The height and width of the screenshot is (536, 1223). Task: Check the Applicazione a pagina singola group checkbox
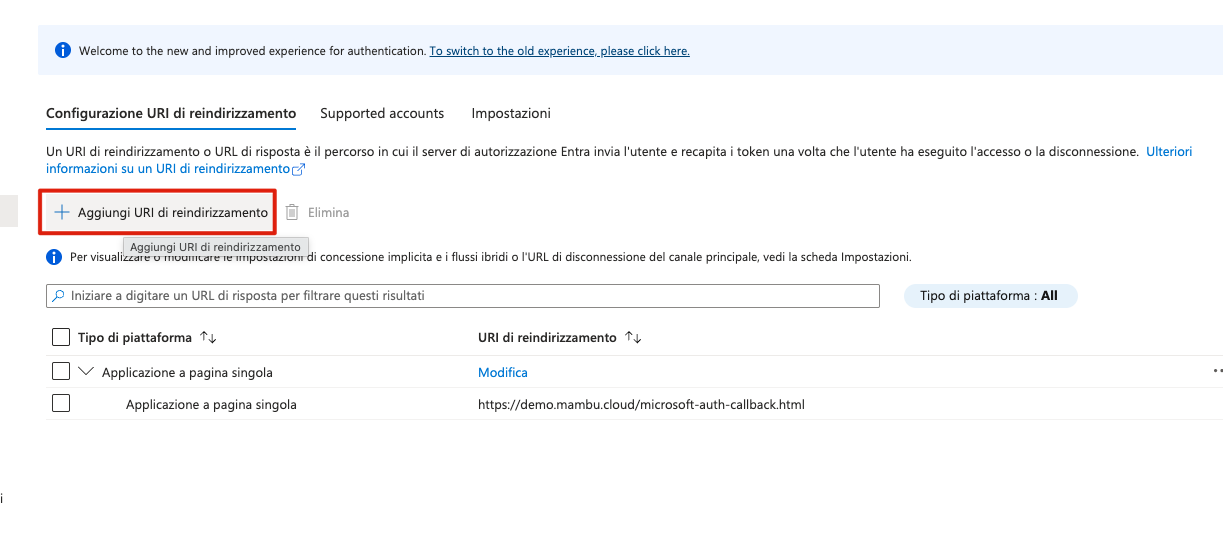click(x=60, y=371)
